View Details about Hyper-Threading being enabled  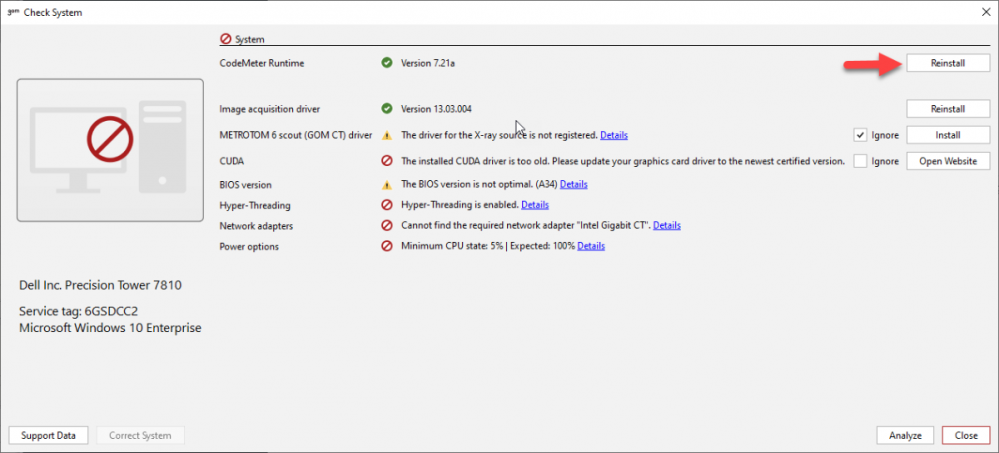coord(535,205)
